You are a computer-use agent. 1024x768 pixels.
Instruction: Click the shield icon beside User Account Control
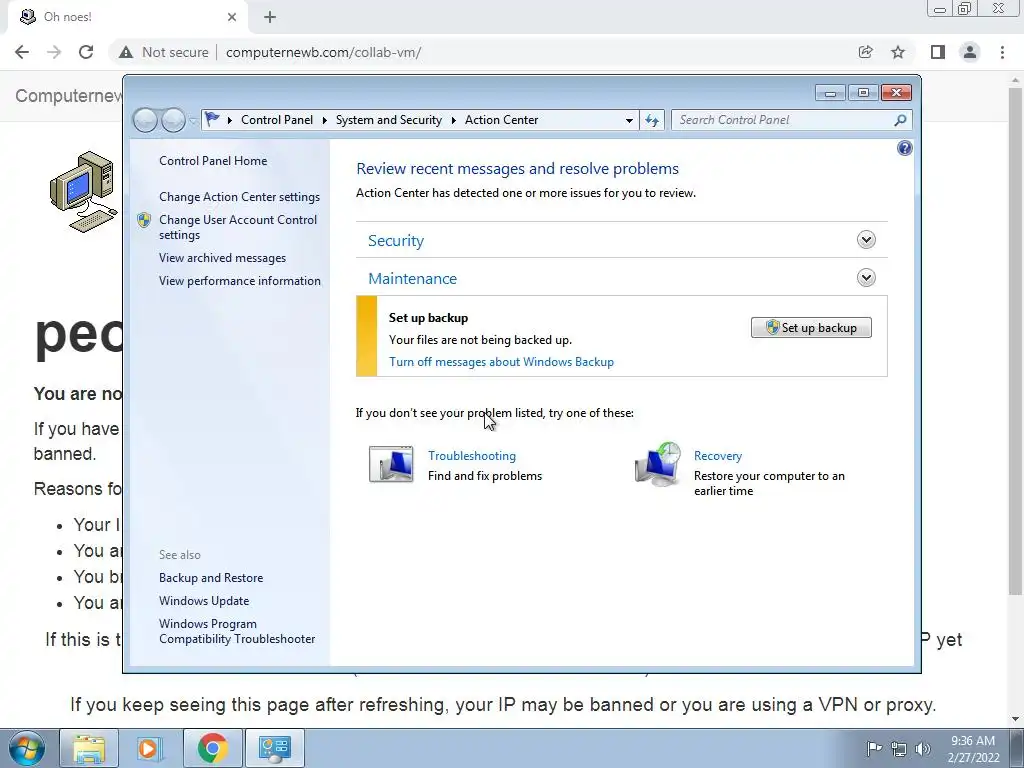point(144,220)
